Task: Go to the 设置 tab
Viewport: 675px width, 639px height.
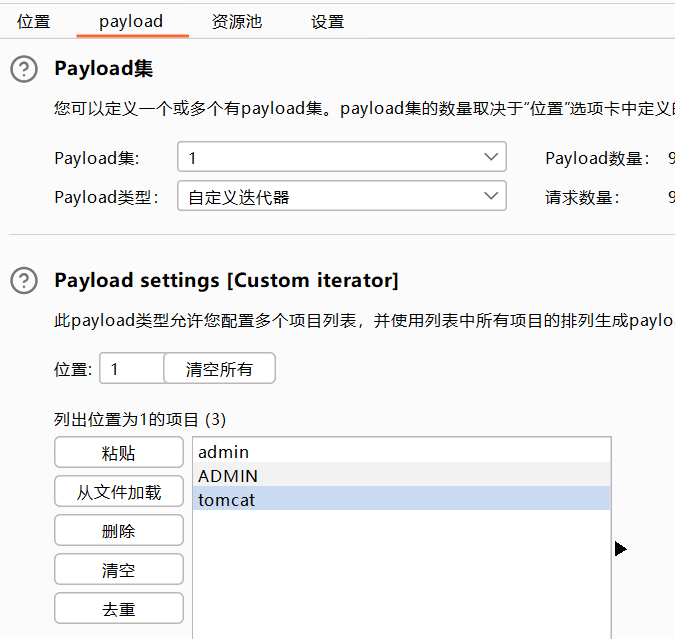Action: [x=327, y=21]
